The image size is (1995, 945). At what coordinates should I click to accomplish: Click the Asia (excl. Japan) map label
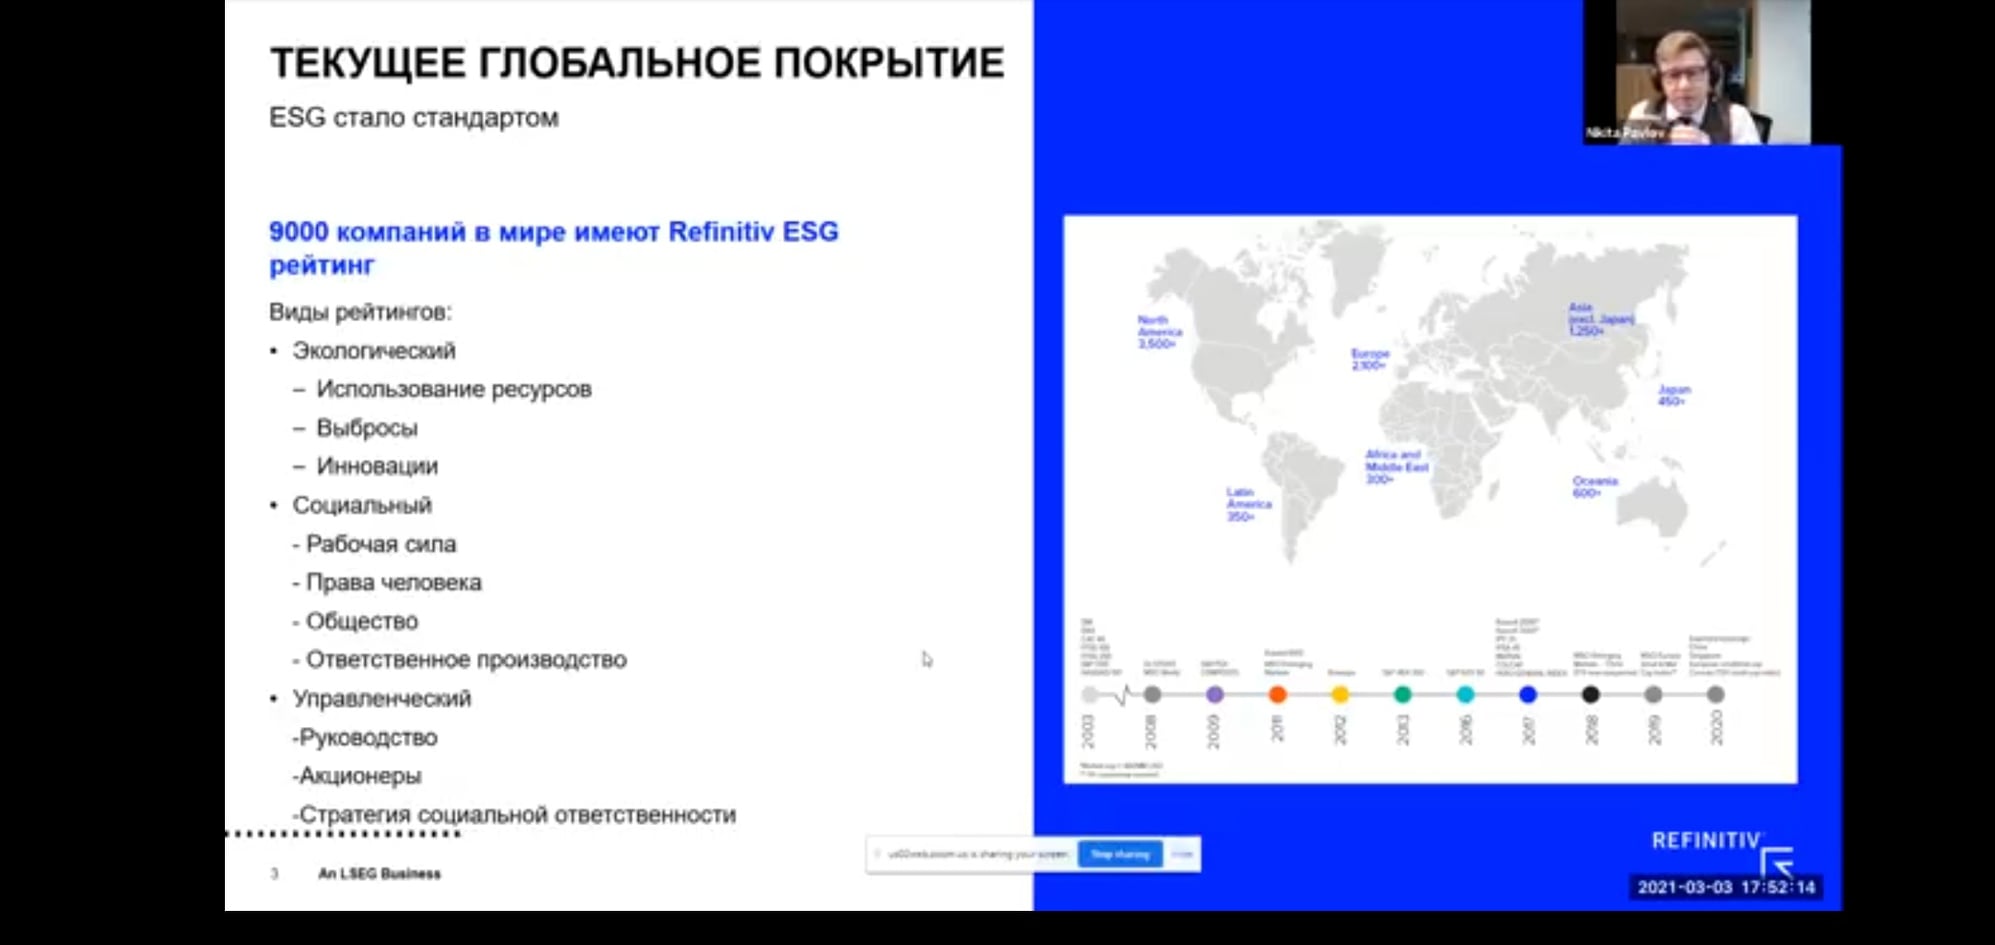[x=1601, y=319]
